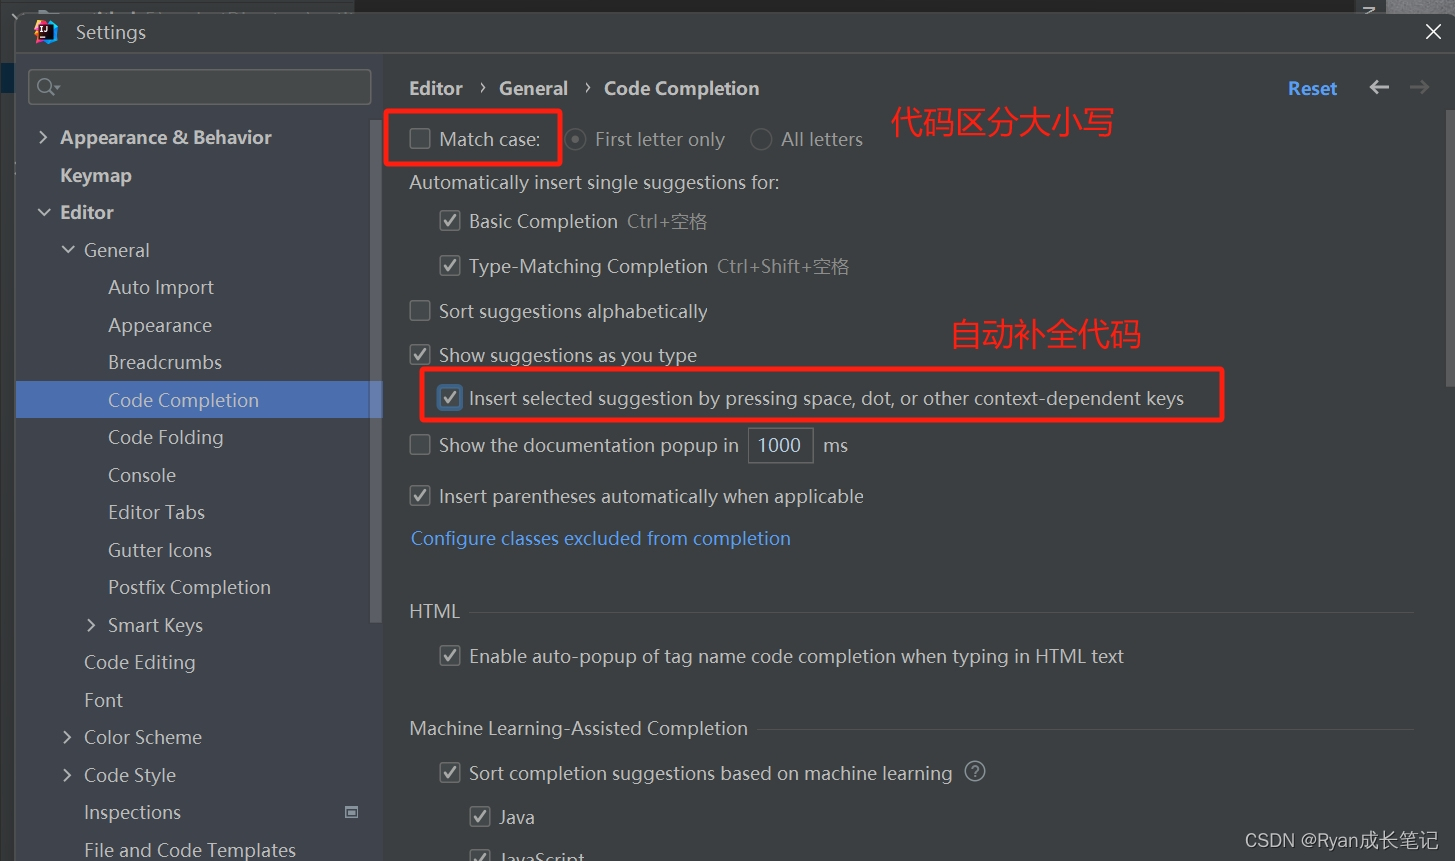Open Gutter Icons settings
The width and height of the screenshot is (1455, 861).
pyautogui.click(x=160, y=550)
